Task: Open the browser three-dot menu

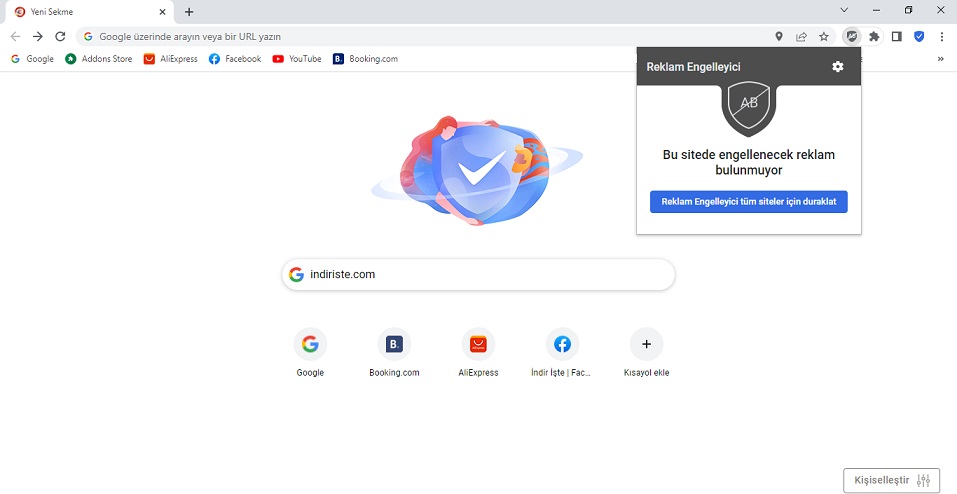Action: click(942, 37)
